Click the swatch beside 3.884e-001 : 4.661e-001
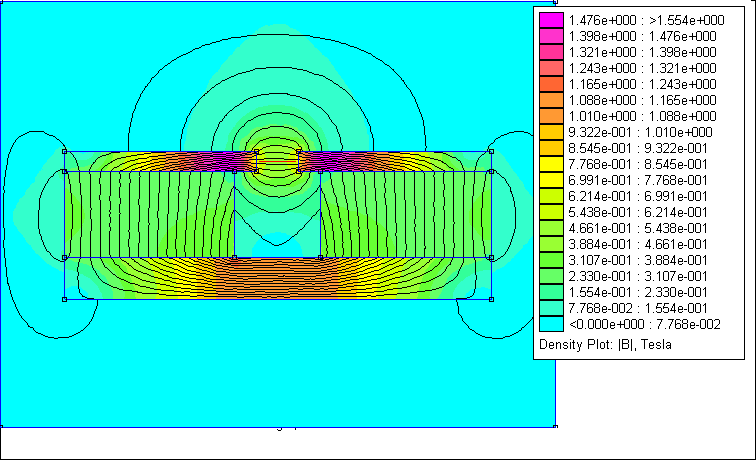Viewport: 756px width, 460px height. (551, 244)
